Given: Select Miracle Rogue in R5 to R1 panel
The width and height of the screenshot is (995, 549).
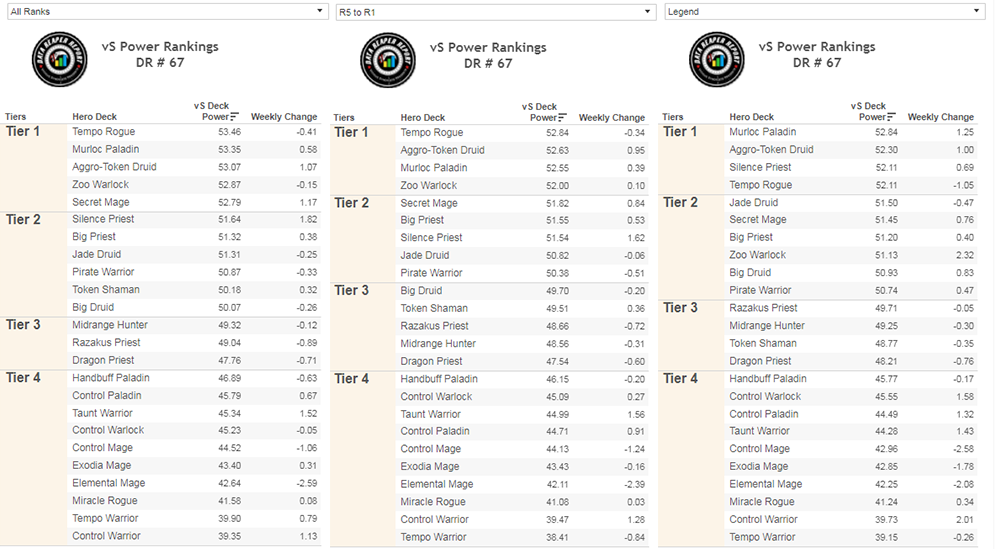Looking at the screenshot, I should (x=433, y=501).
